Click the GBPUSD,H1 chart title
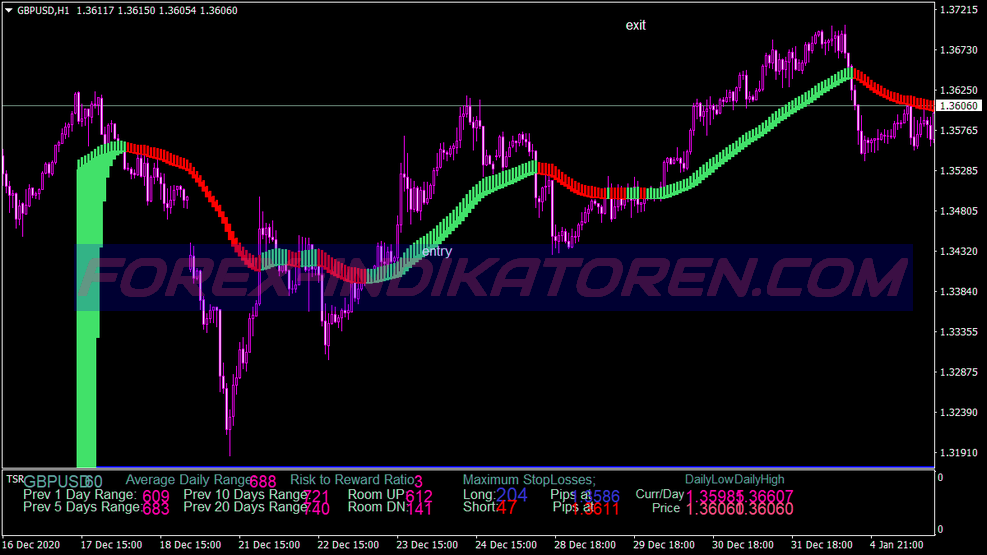This screenshot has width=987, height=555. pos(43,10)
